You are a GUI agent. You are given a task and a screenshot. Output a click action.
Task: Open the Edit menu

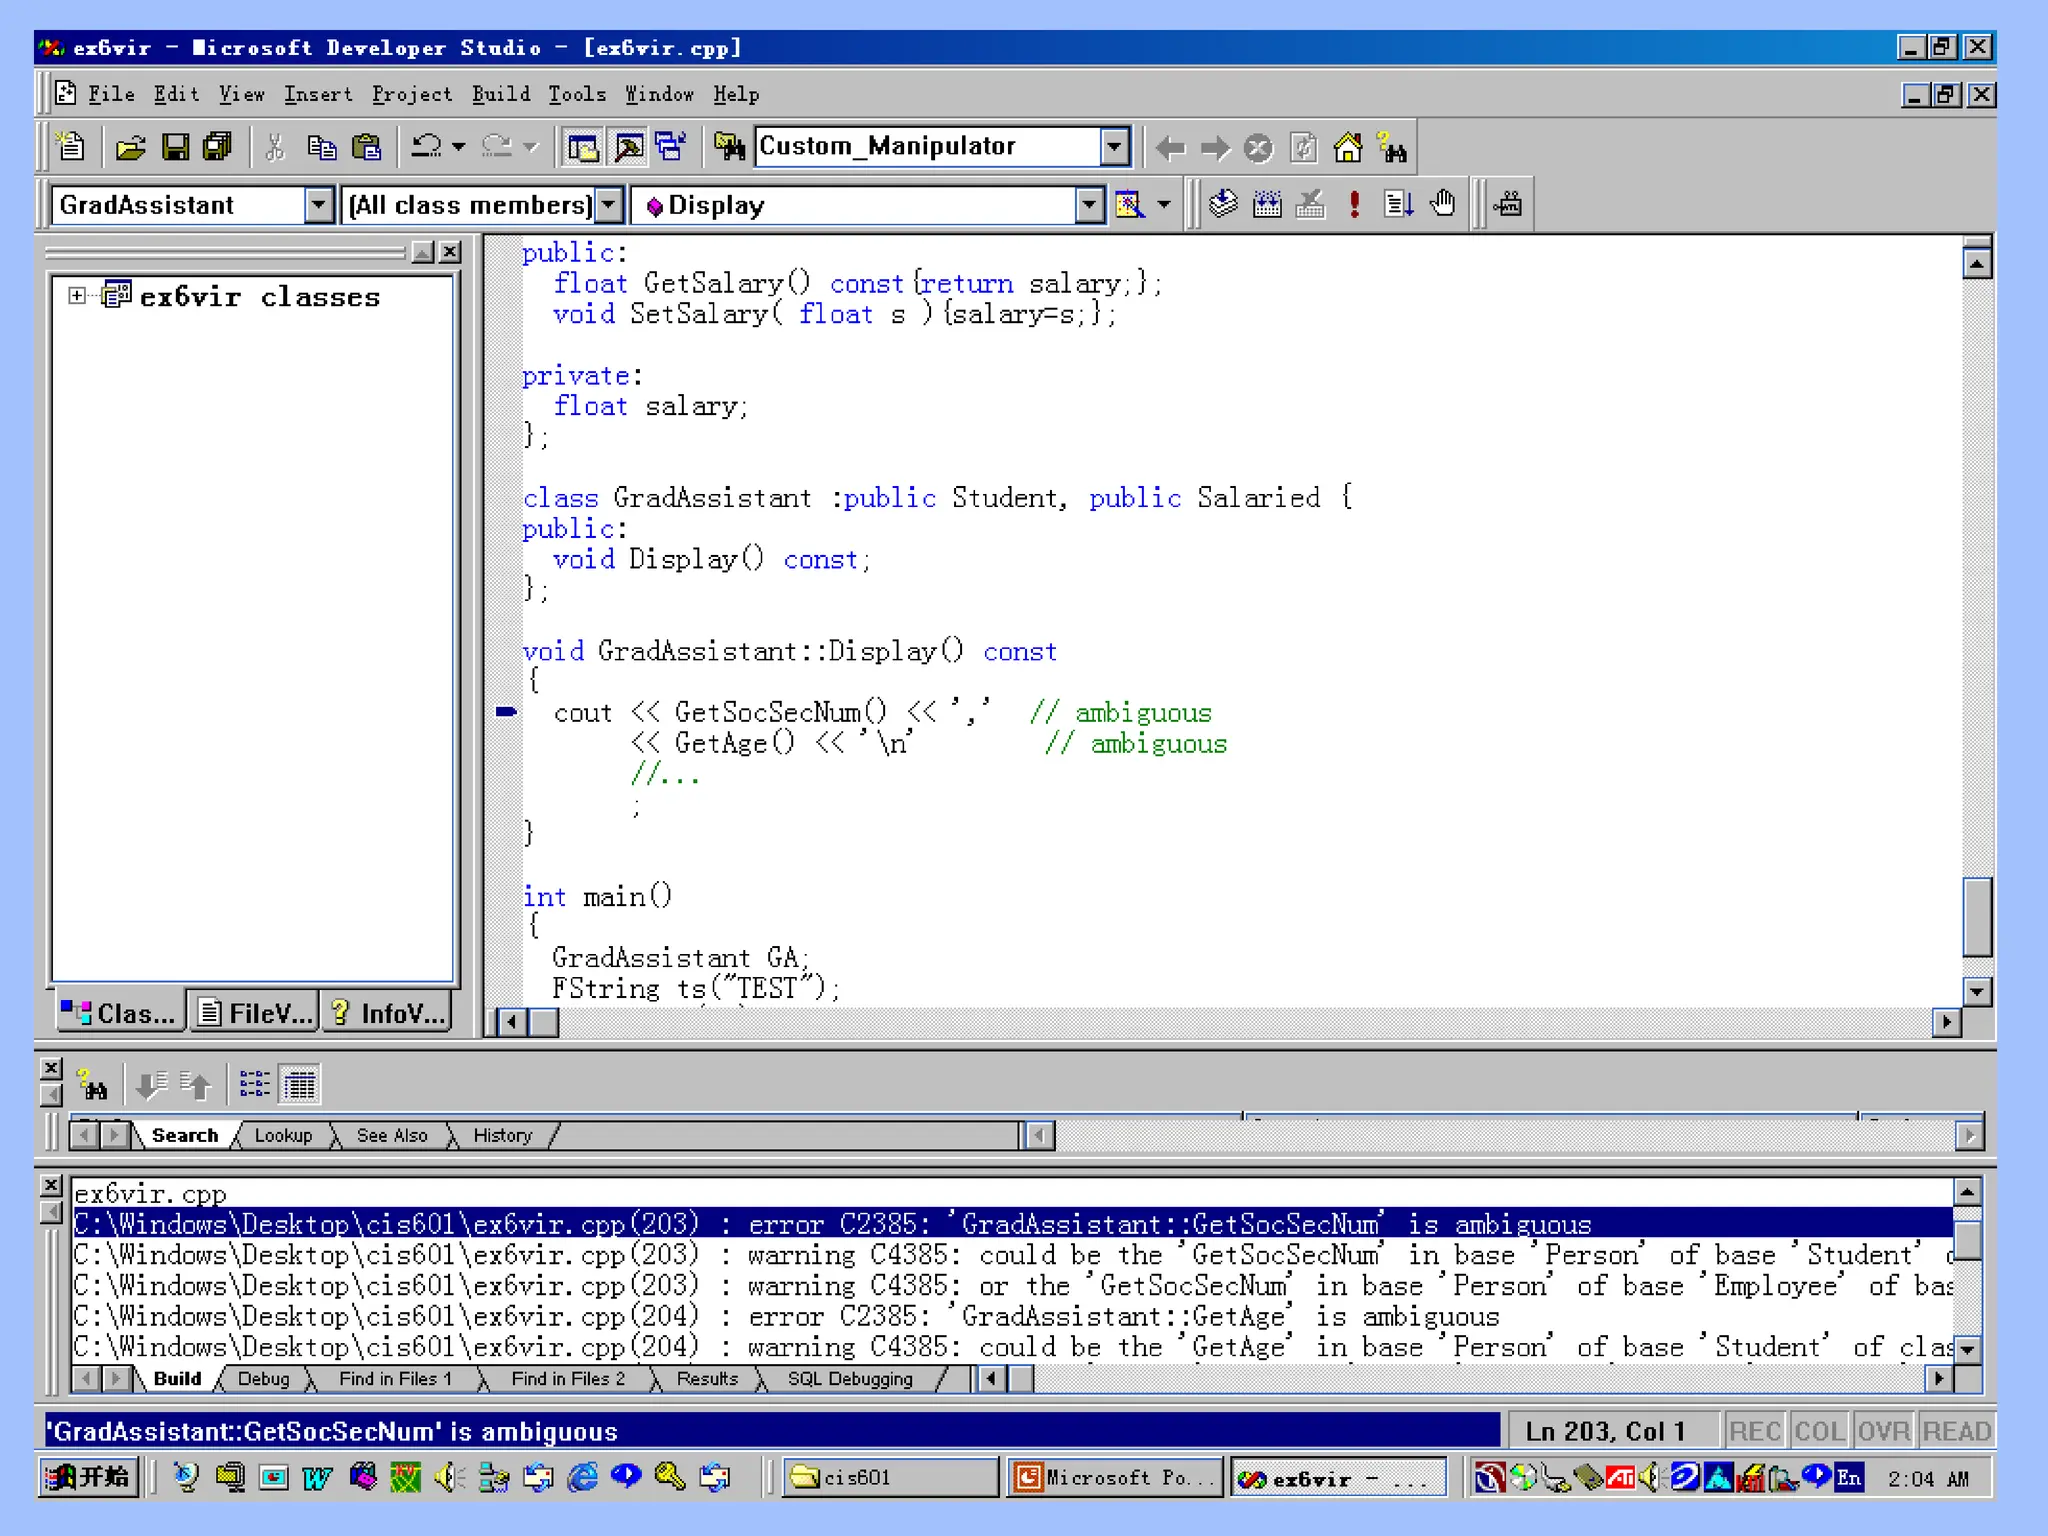point(176,94)
